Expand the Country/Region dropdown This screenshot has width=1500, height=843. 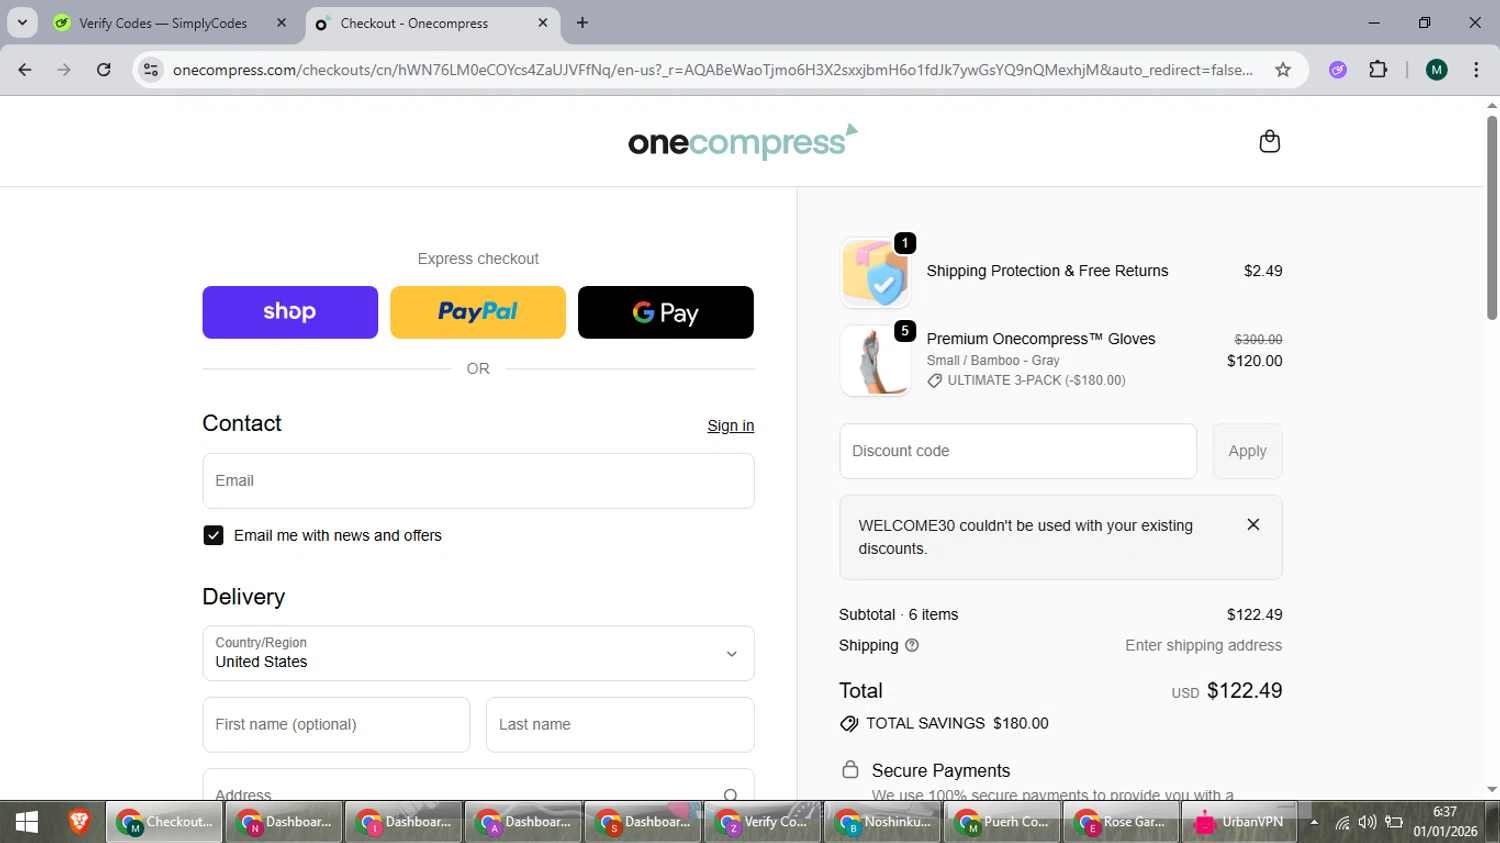click(x=478, y=654)
